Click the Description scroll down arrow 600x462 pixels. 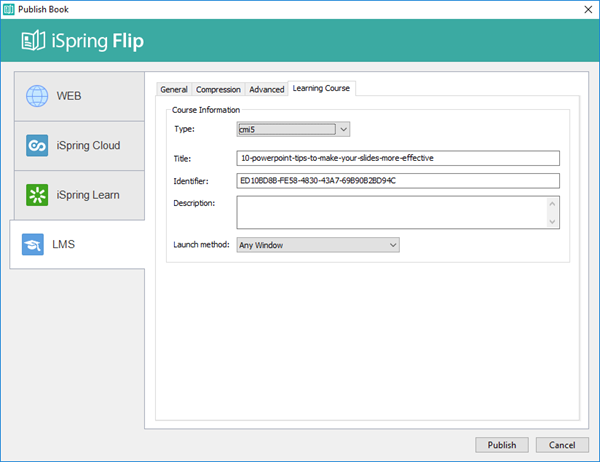[552, 221]
